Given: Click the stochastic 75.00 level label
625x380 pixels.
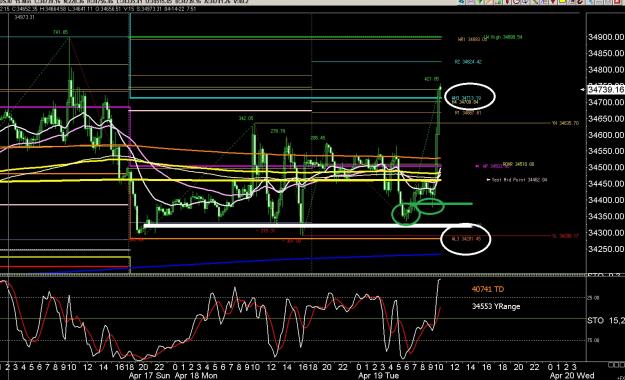Looking at the screenshot, I should pos(593,341).
